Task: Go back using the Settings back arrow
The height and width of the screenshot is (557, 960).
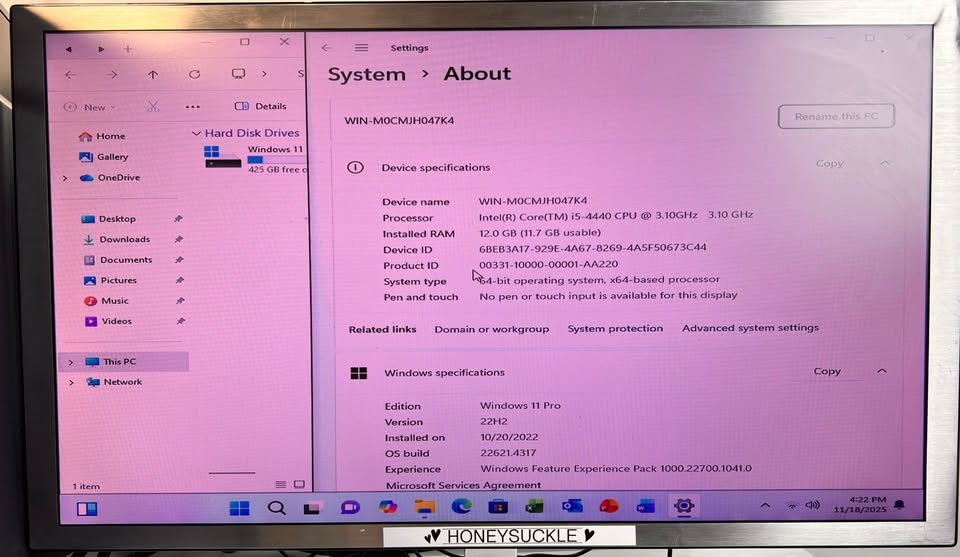Action: point(326,48)
